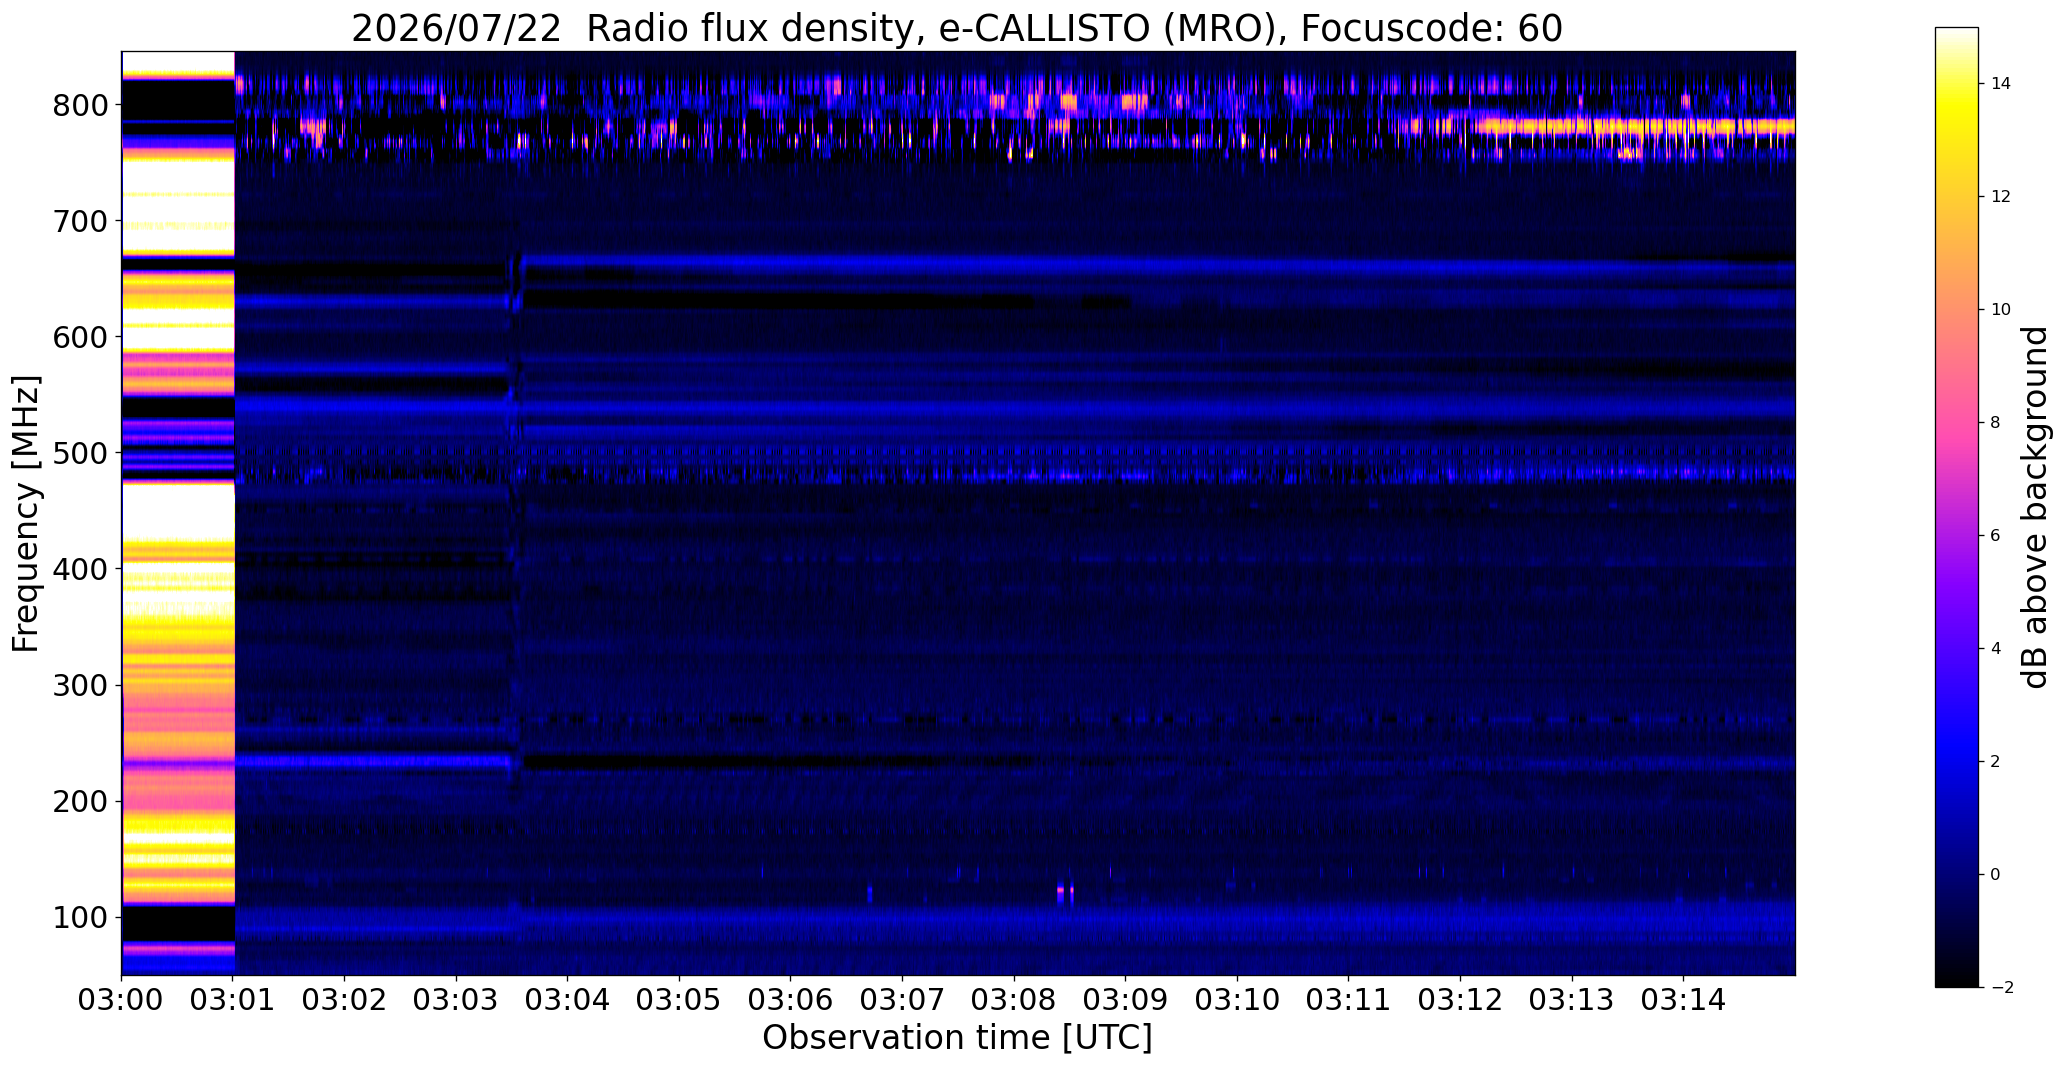Screen dimensions: 2066x1067
Task: Click the dB above background colorbar label
Action: click(2035, 507)
